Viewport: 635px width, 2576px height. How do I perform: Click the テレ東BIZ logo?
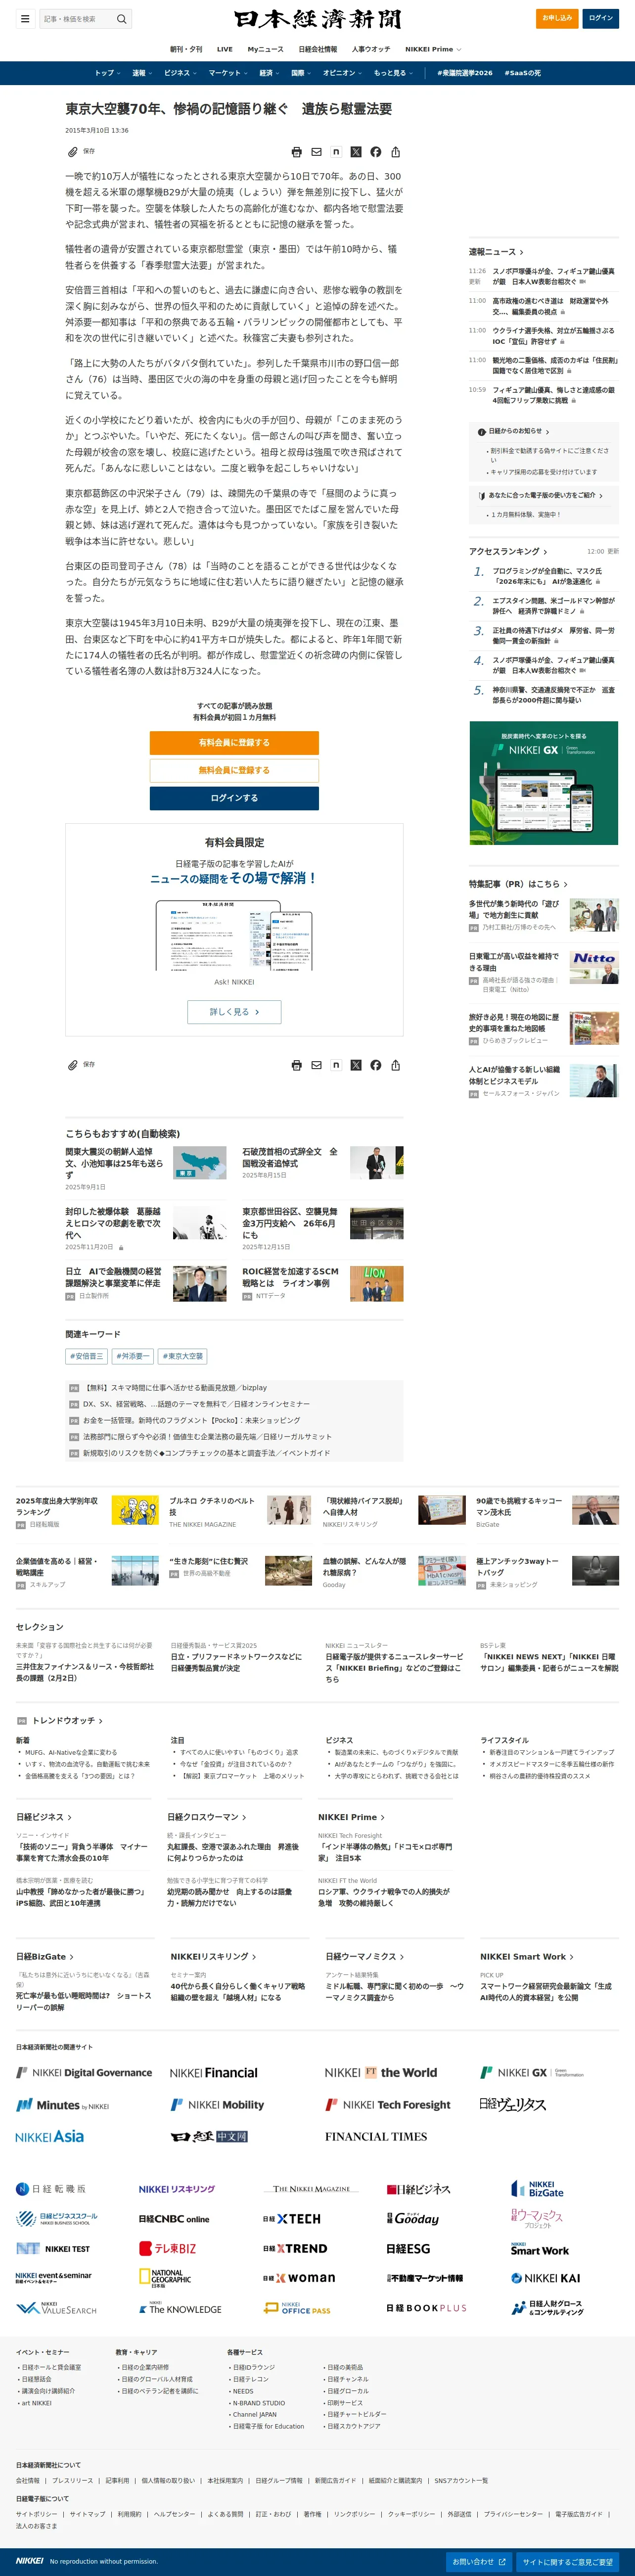point(167,2248)
